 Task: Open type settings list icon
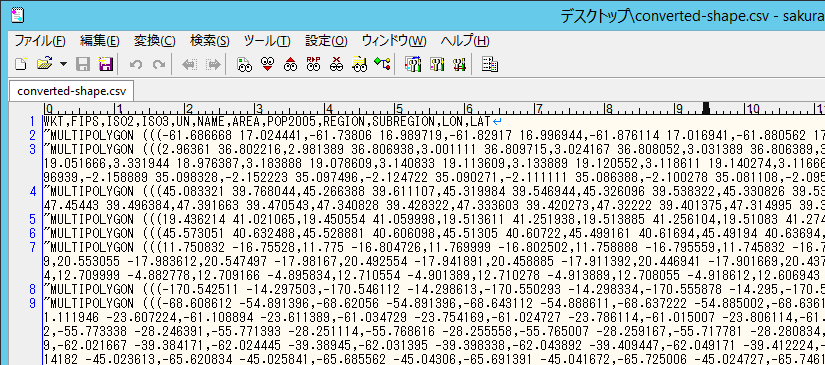click(x=413, y=65)
